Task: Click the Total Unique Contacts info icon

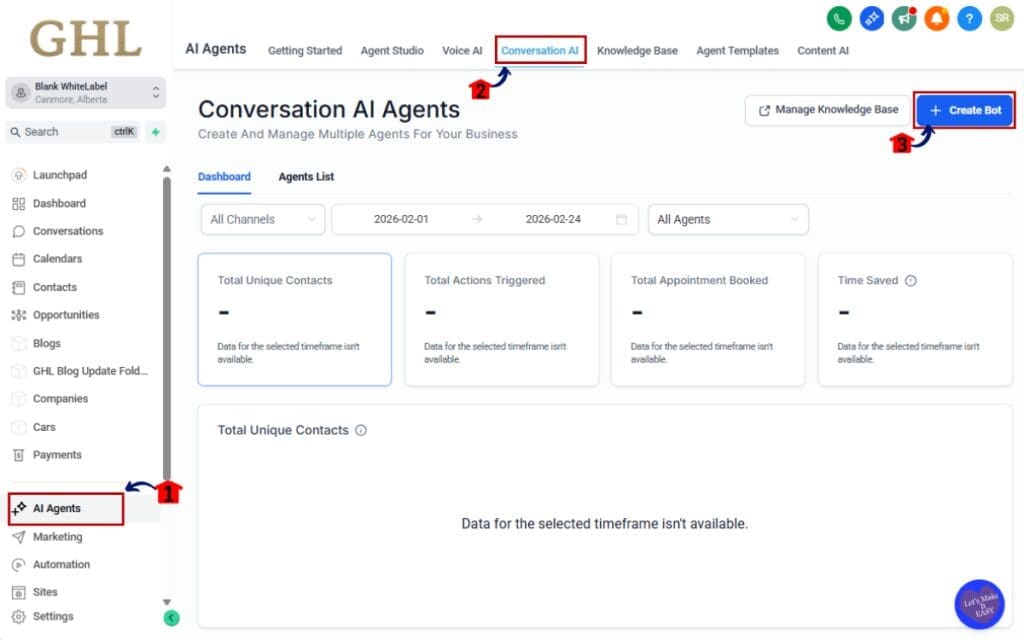Action: click(360, 430)
